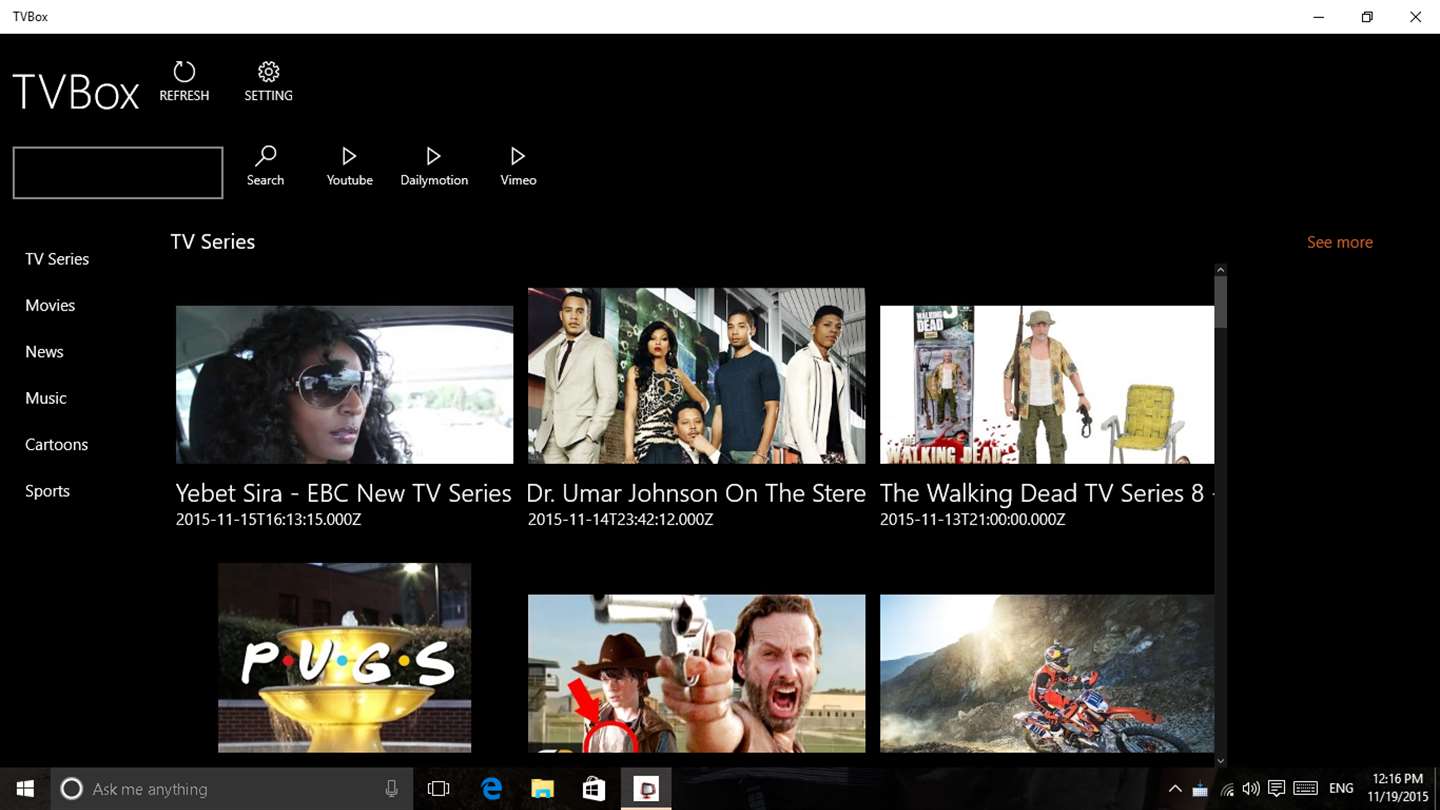The image size is (1440, 810).
Task: Open Task View in the taskbar
Action: pos(438,789)
